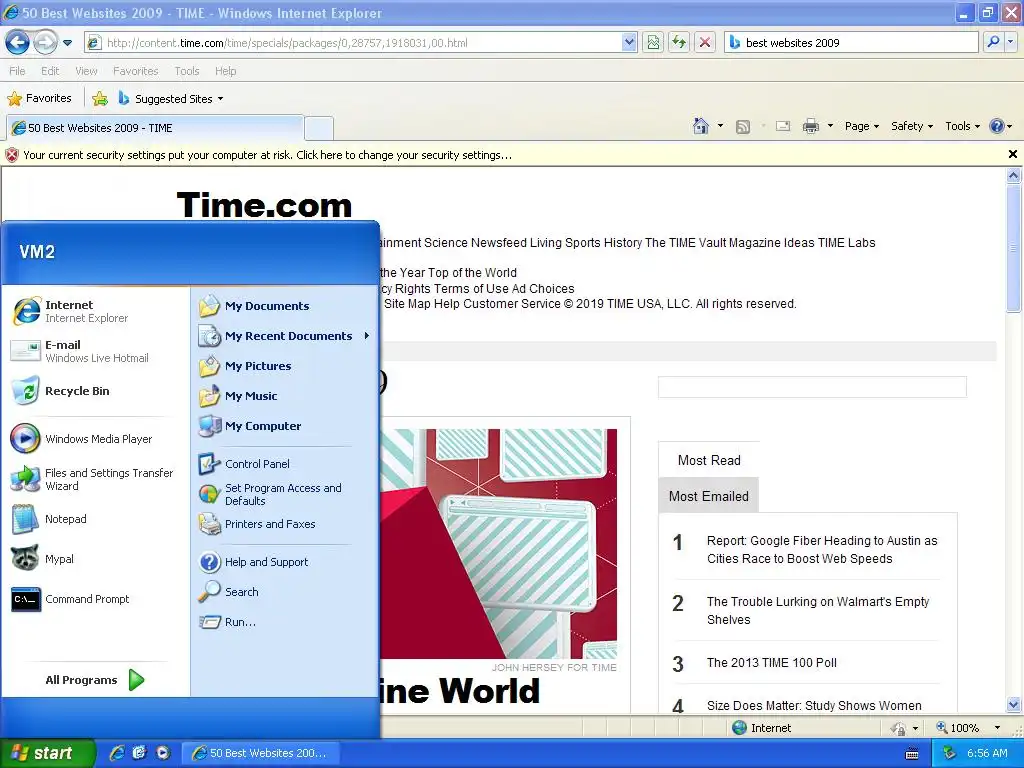Switch to the Most Read tab
1024x768 pixels.
(x=709, y=460)
